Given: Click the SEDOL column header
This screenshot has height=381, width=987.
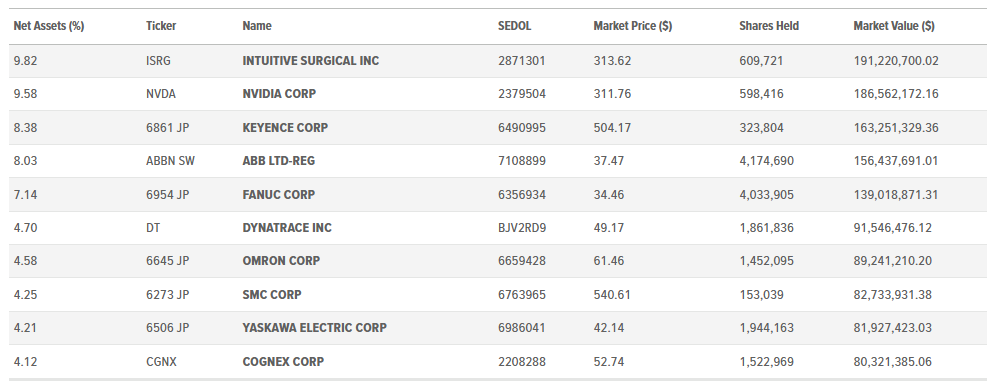Looking at the screenshot, I should tap(514, 26).
